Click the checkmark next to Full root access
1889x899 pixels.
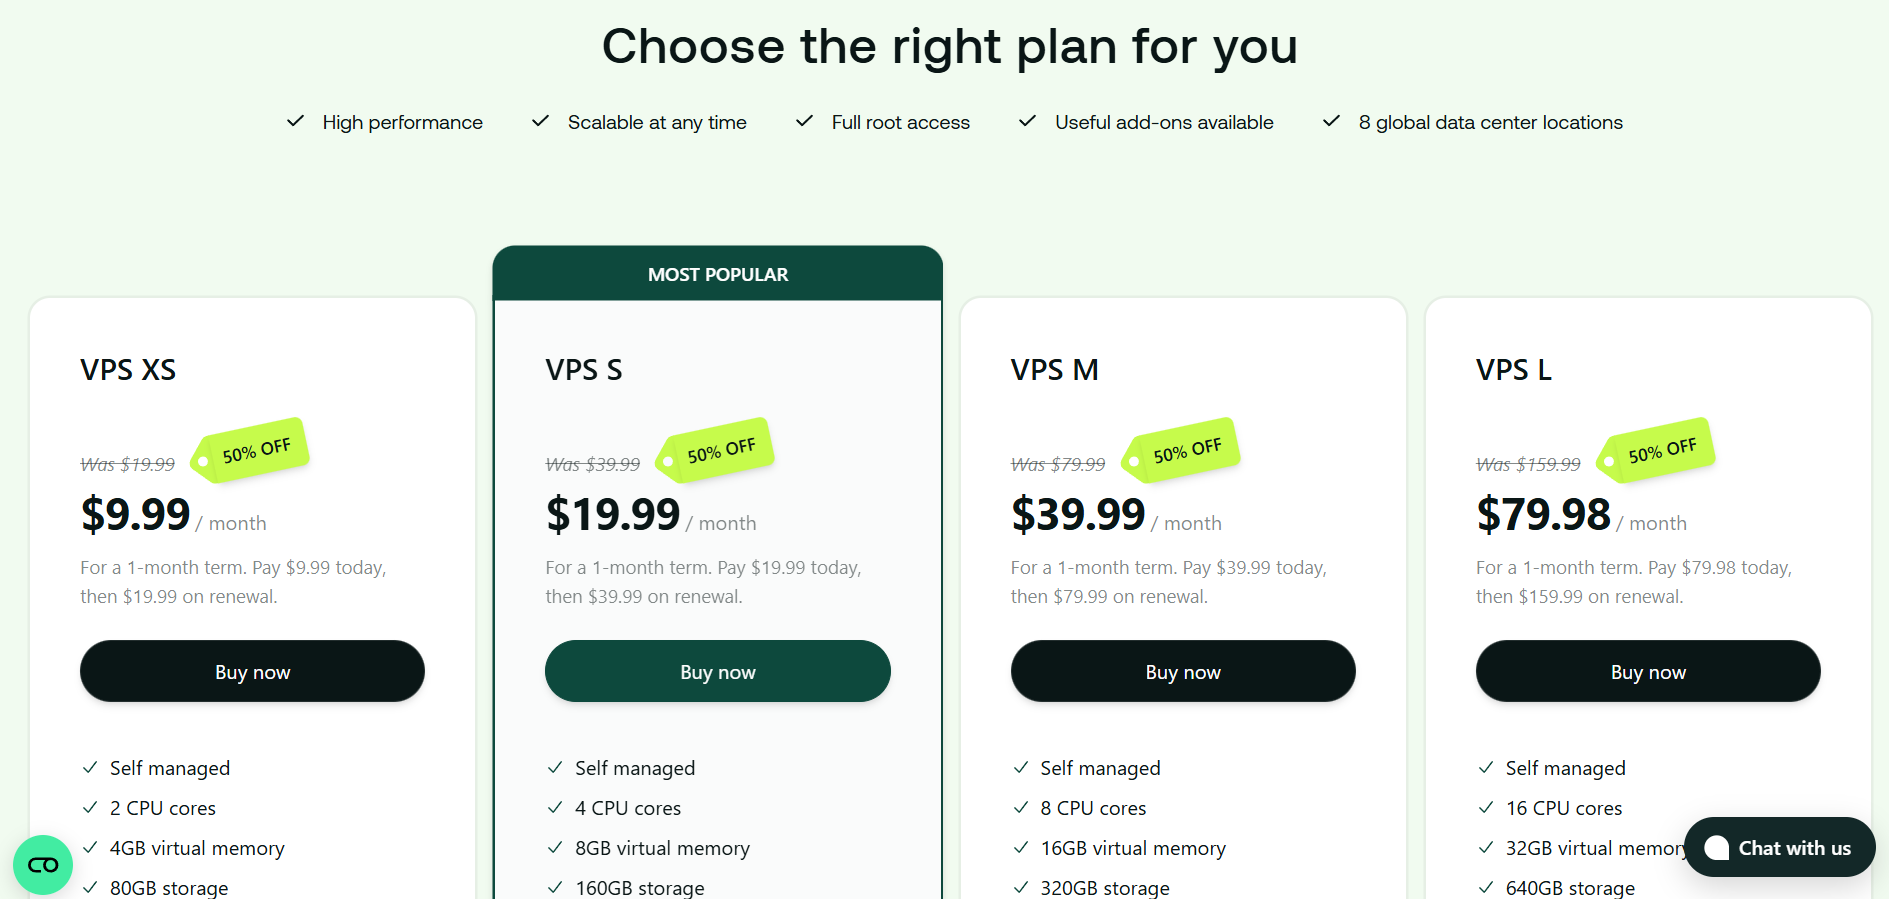point(804,122)
